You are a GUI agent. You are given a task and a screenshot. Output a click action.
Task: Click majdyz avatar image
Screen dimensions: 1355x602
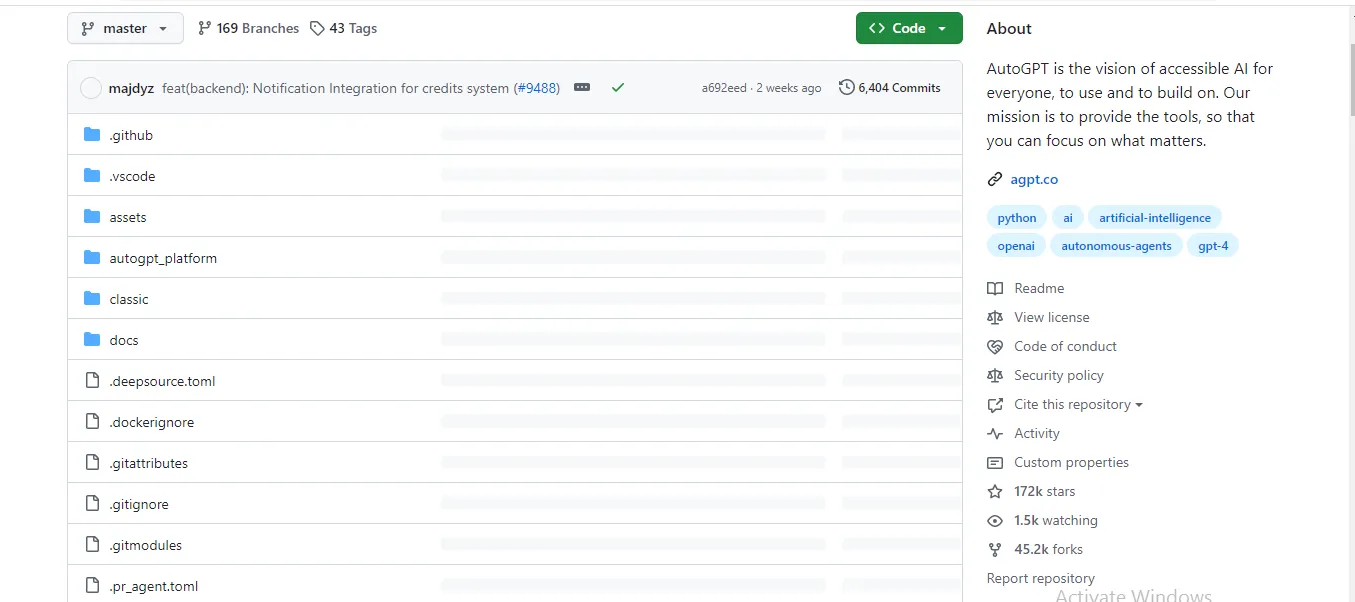click(91, 88)
